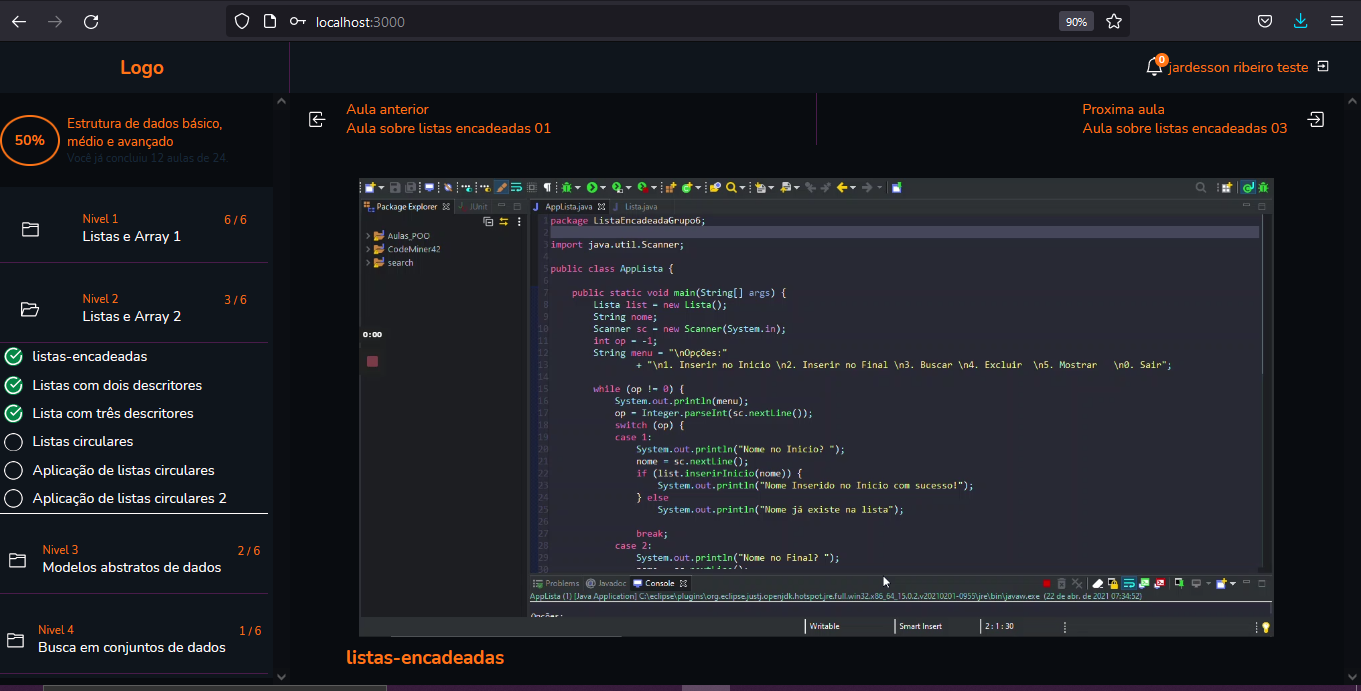Go to Proxima aula about listas encadeadas 03
The width and height of the screenshot is (1361, 691).
pos(1185,119)
